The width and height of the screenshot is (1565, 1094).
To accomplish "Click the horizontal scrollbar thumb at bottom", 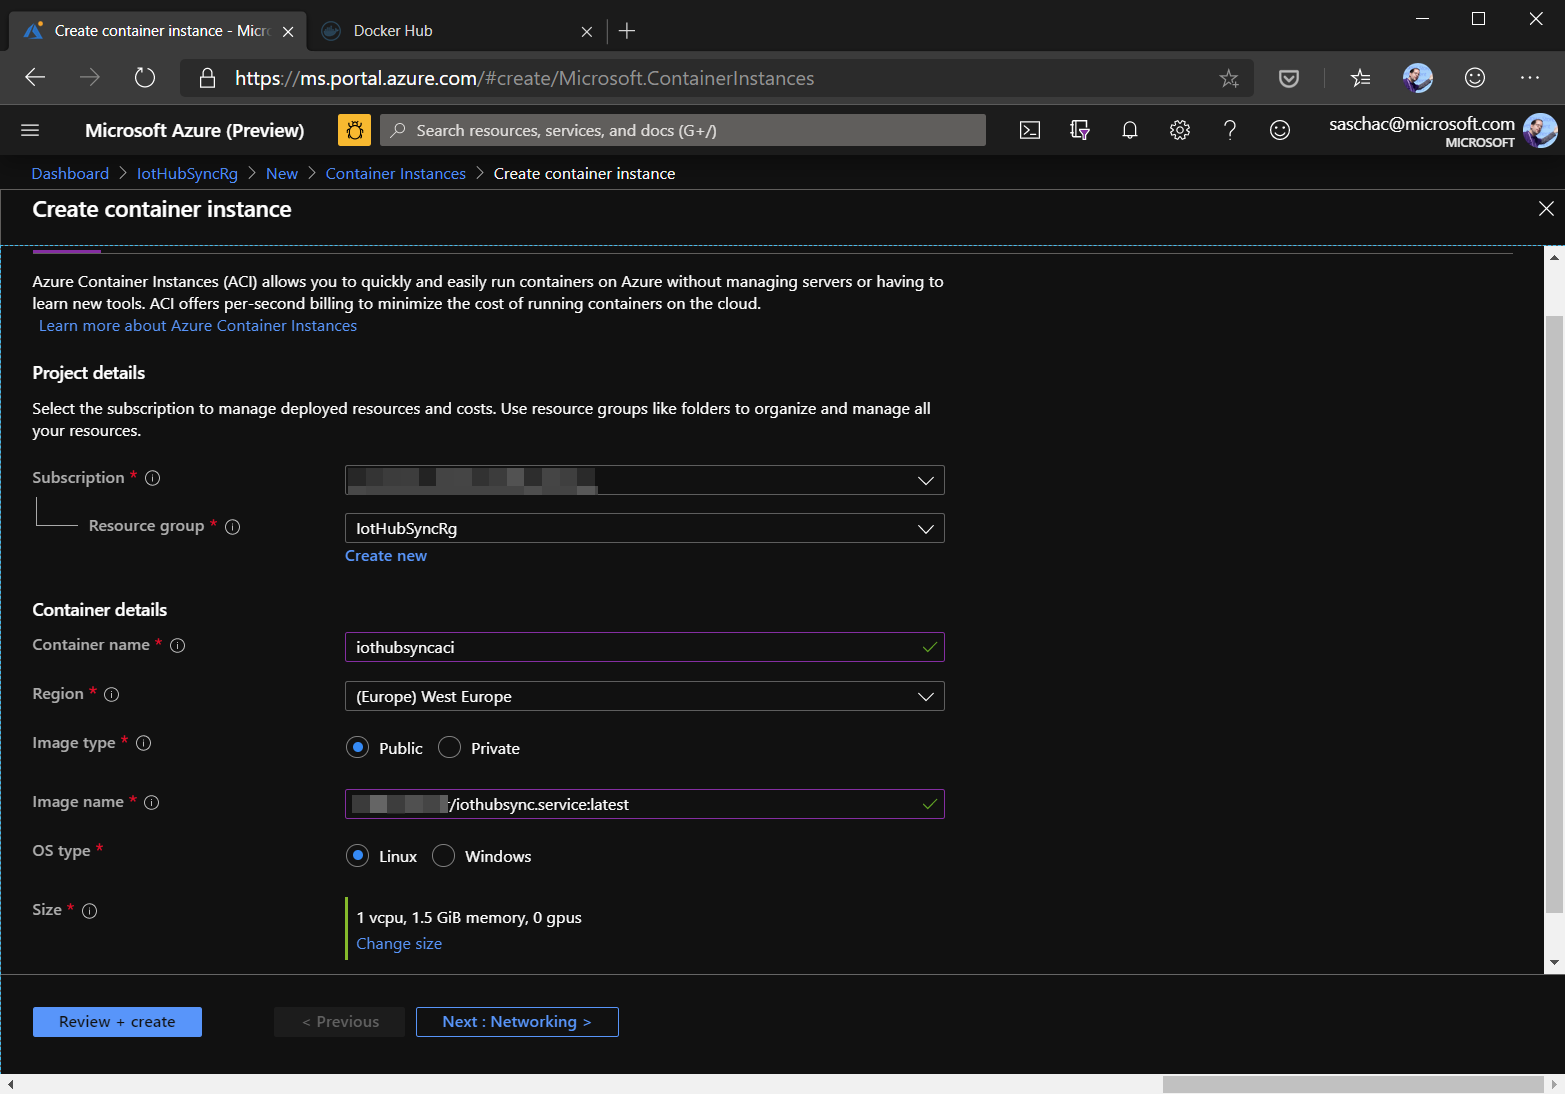I will tap(1353, 1085).
